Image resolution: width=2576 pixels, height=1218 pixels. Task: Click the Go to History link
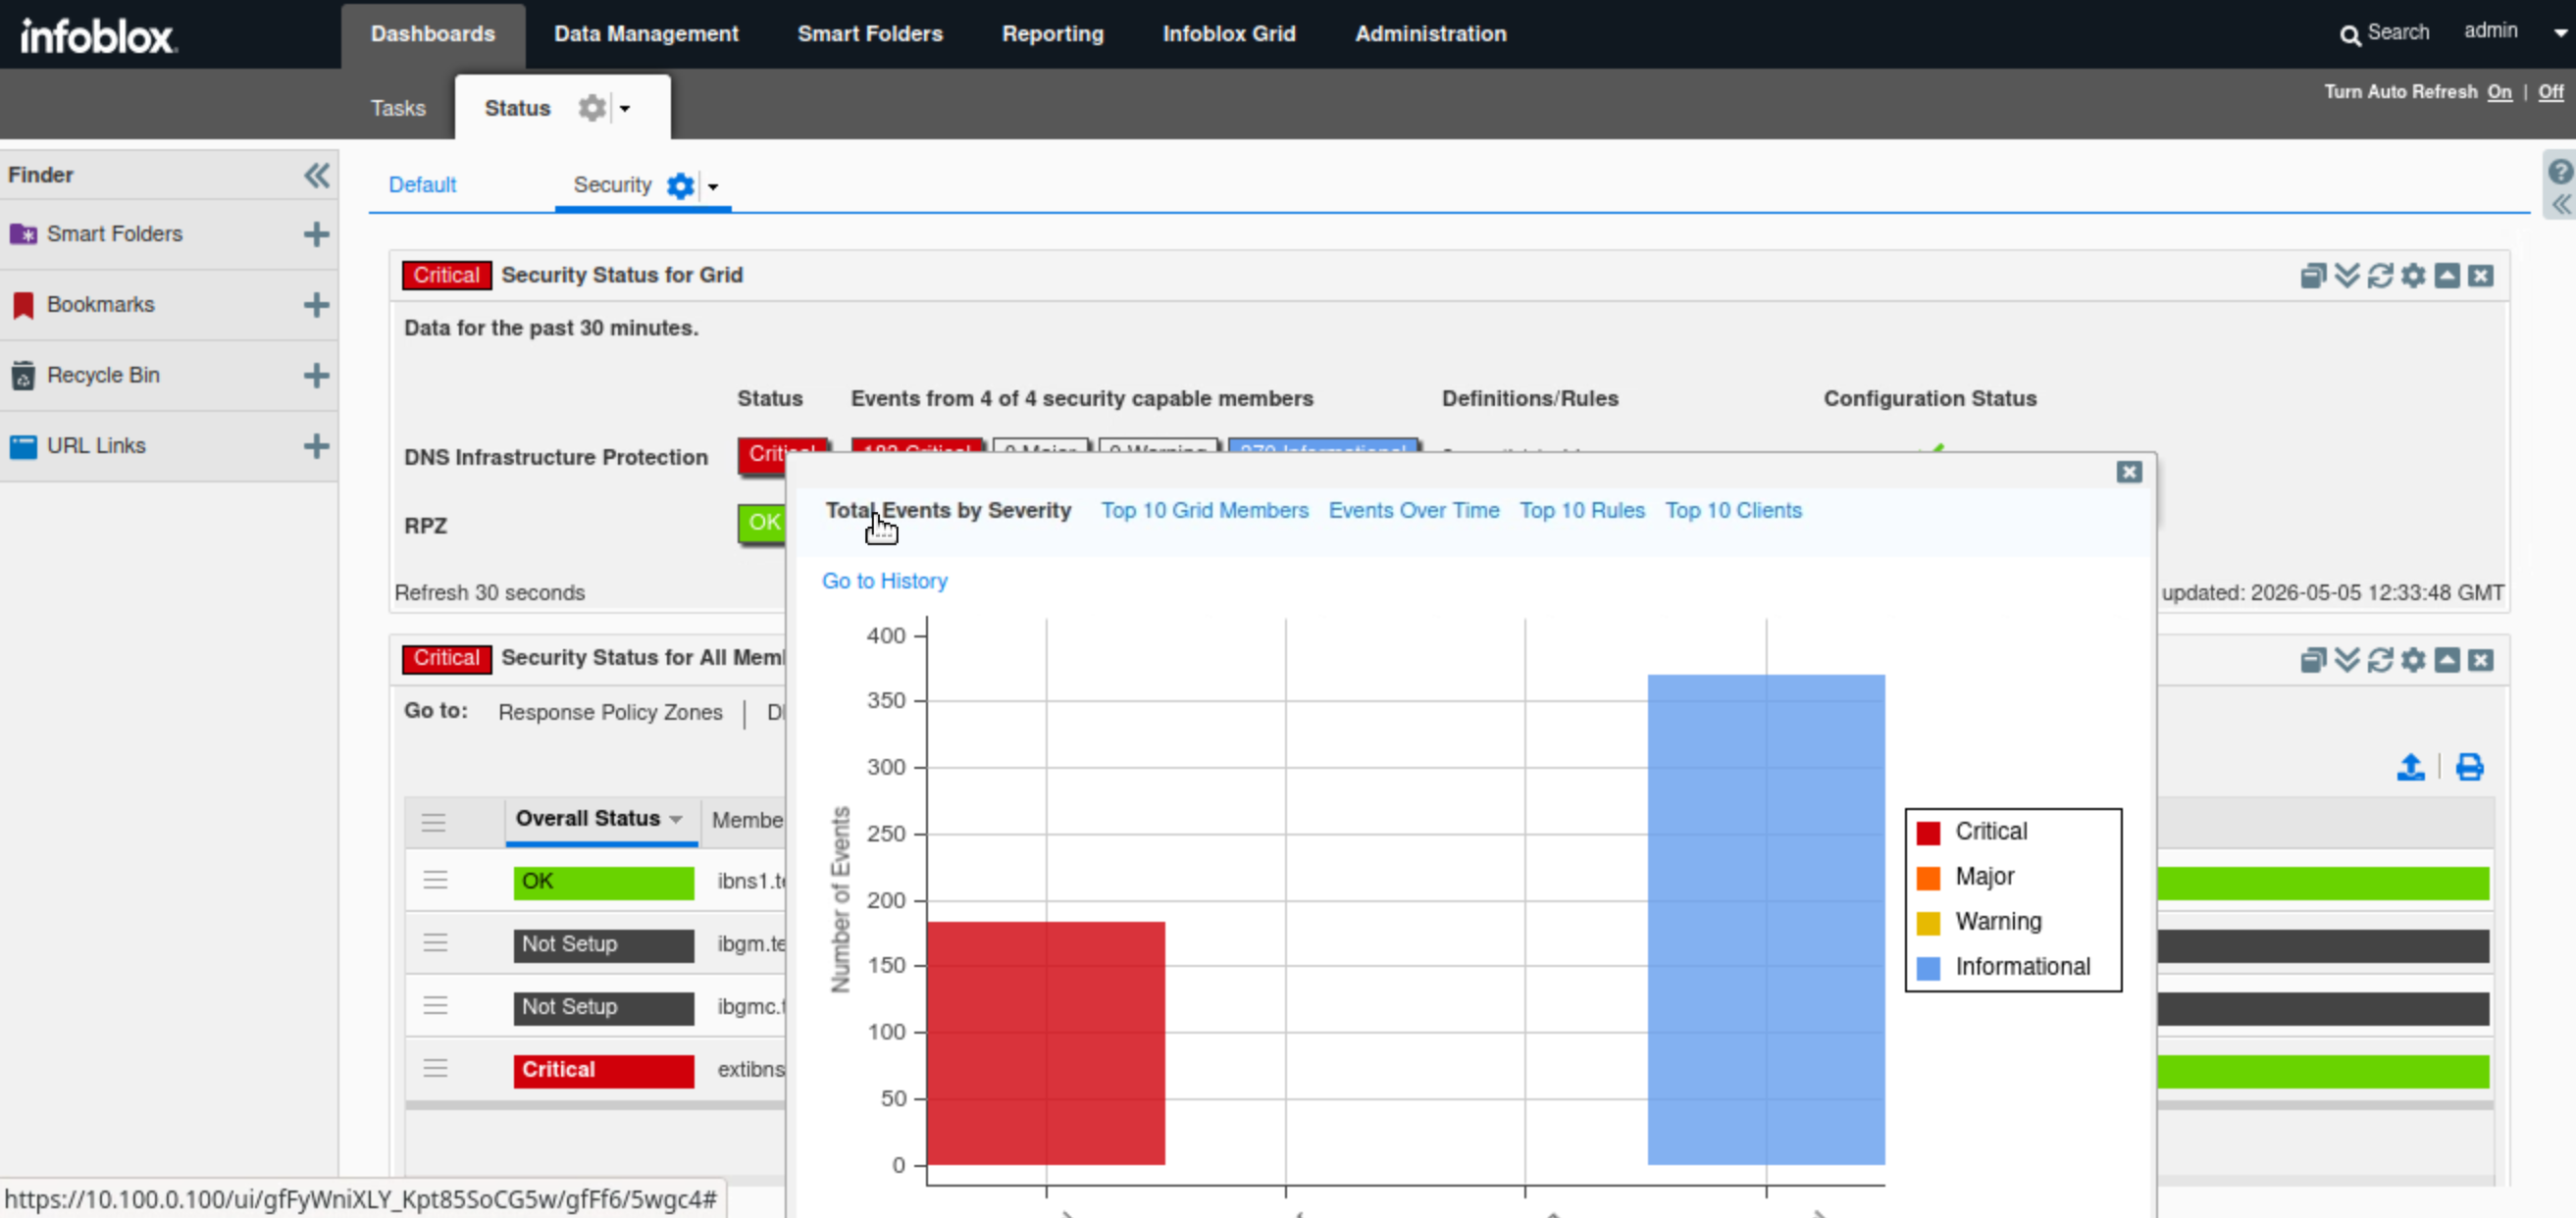(x=884, y=581)
